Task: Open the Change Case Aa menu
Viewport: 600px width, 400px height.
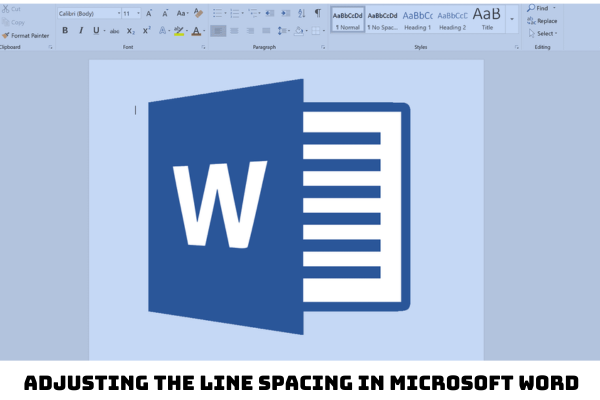Action: (182, 13)
